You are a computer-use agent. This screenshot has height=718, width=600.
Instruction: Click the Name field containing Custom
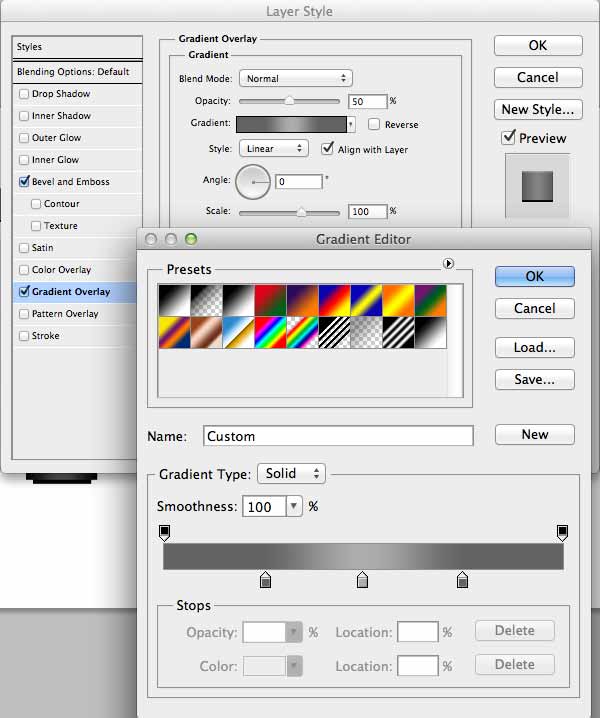point(338,436)
